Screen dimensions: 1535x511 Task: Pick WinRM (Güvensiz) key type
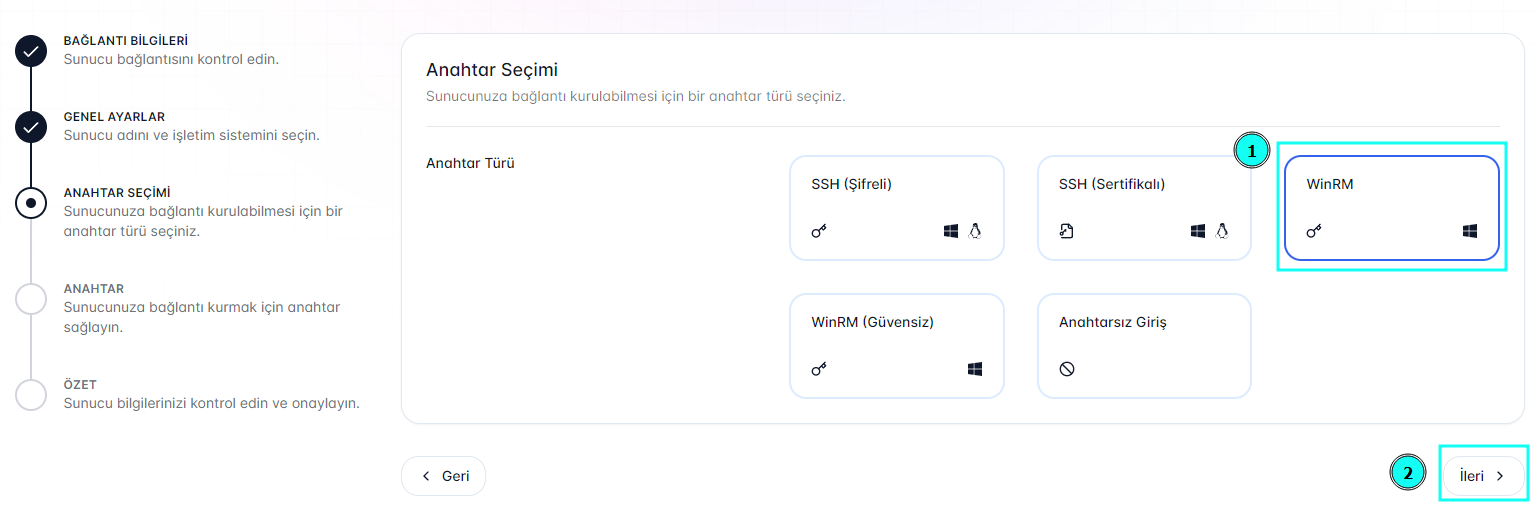coord(896,346)
